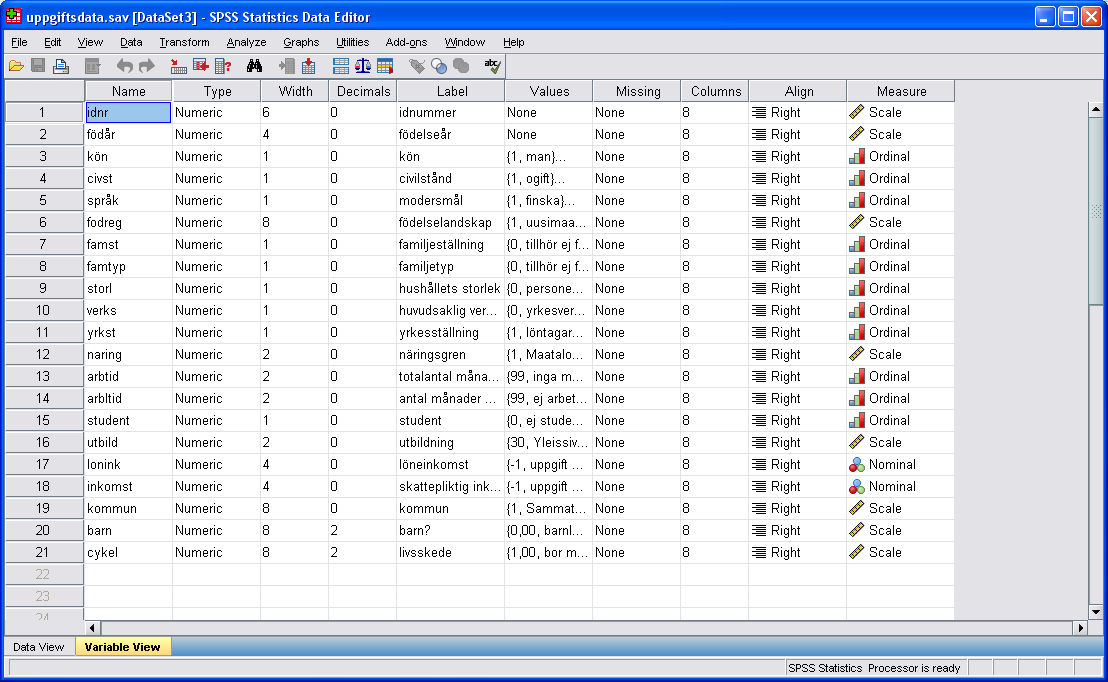Click the Values column header

pos(549,91)
